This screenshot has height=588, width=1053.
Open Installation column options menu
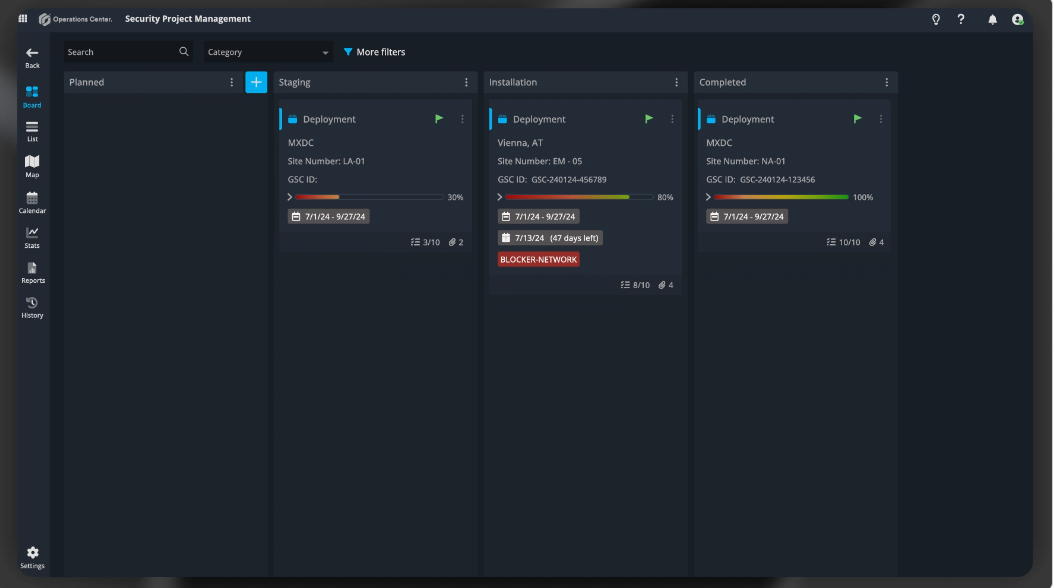pos(676,82)
